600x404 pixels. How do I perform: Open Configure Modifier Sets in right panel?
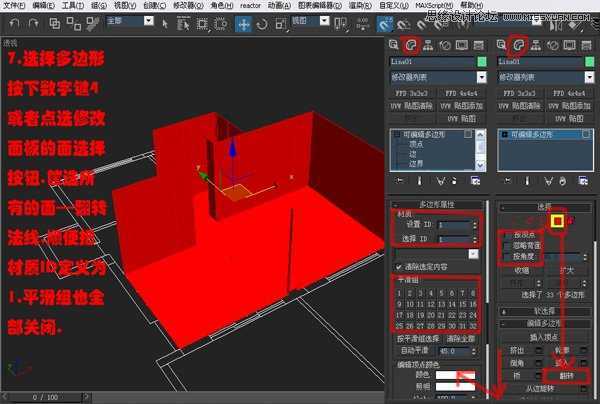583,181
